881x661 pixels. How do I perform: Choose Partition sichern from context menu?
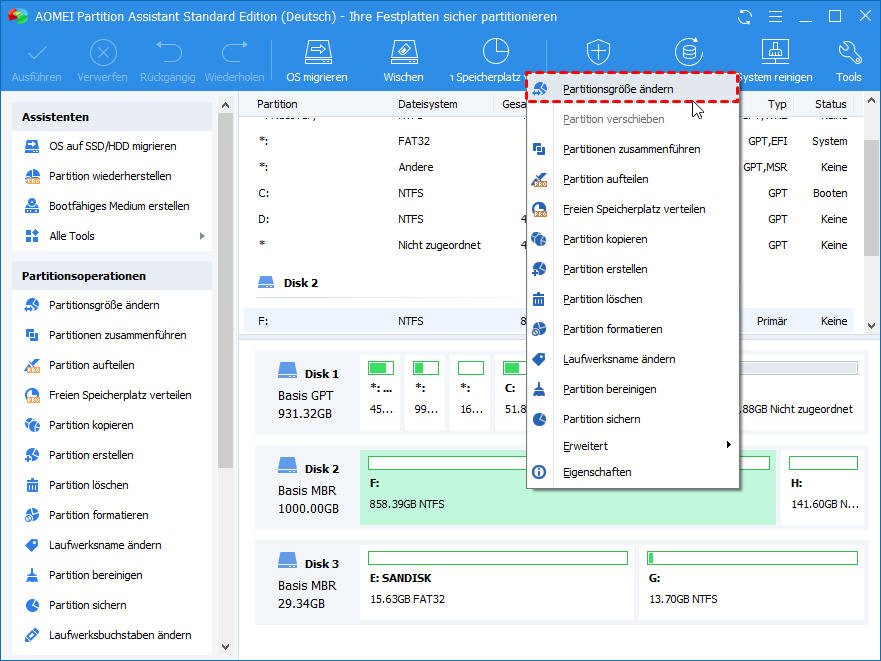click(x=632, y=419)
